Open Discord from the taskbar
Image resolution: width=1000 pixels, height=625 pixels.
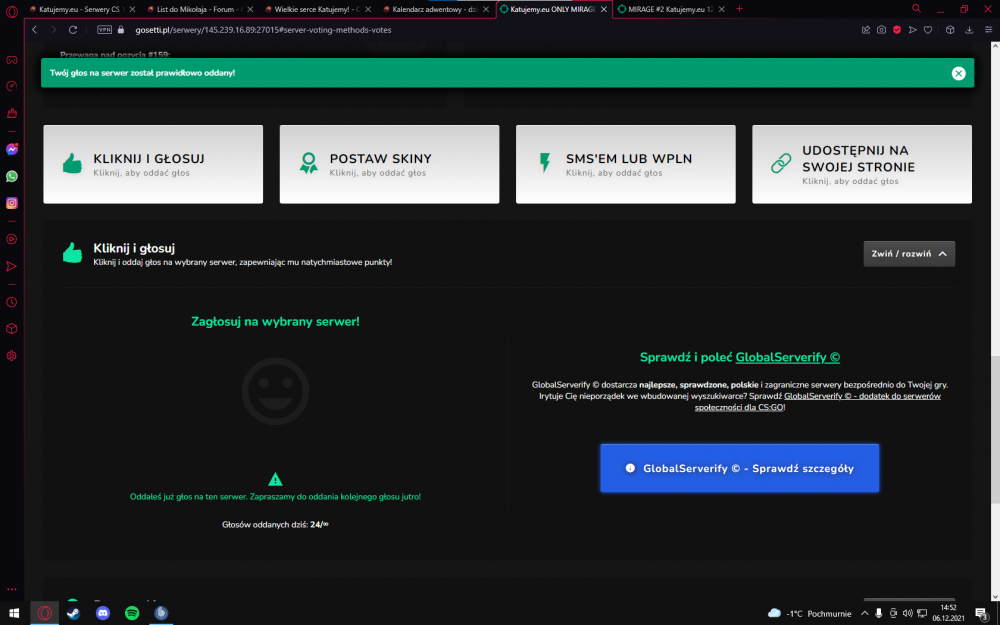[x=103, y=613]
